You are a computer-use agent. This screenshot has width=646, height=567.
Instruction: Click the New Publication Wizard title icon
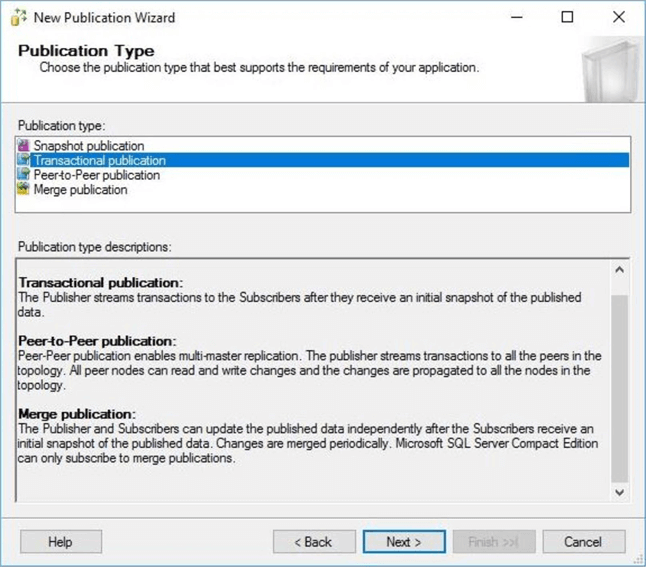coord(18,17)
